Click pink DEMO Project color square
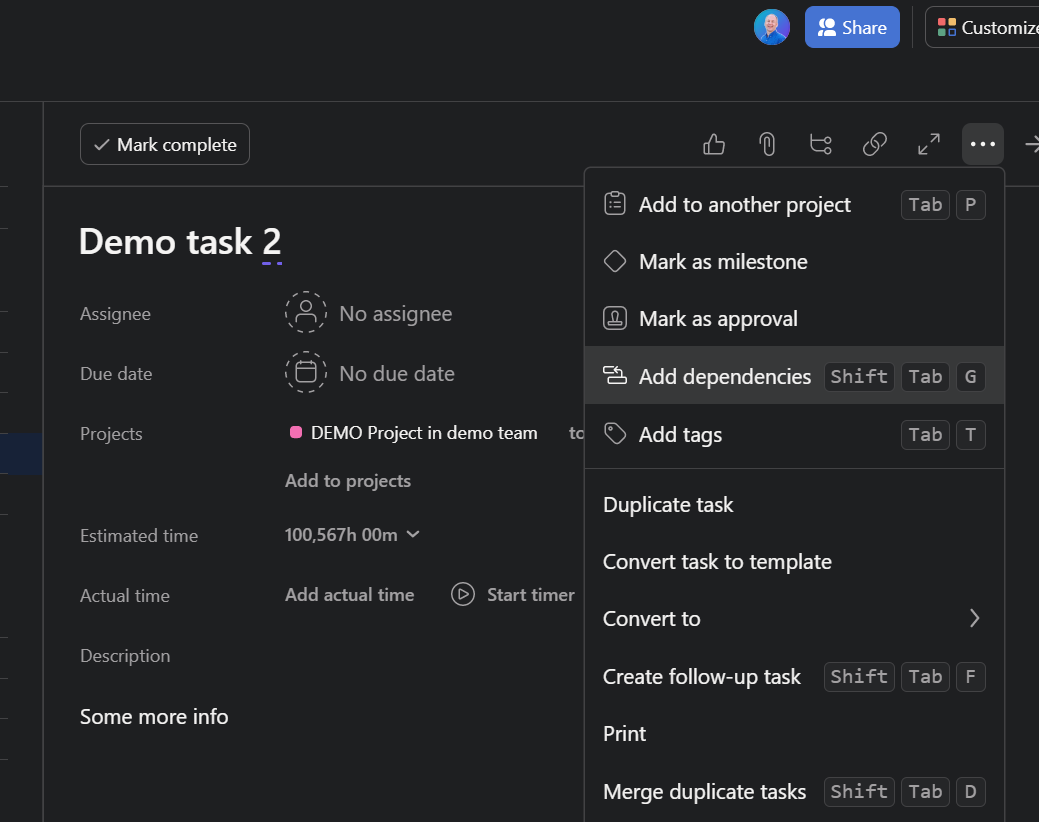 point(296,433)
